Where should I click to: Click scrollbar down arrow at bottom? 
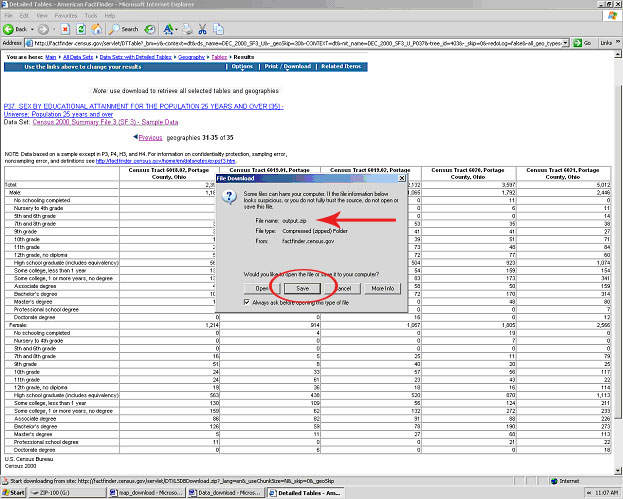[x=618, y=471]
